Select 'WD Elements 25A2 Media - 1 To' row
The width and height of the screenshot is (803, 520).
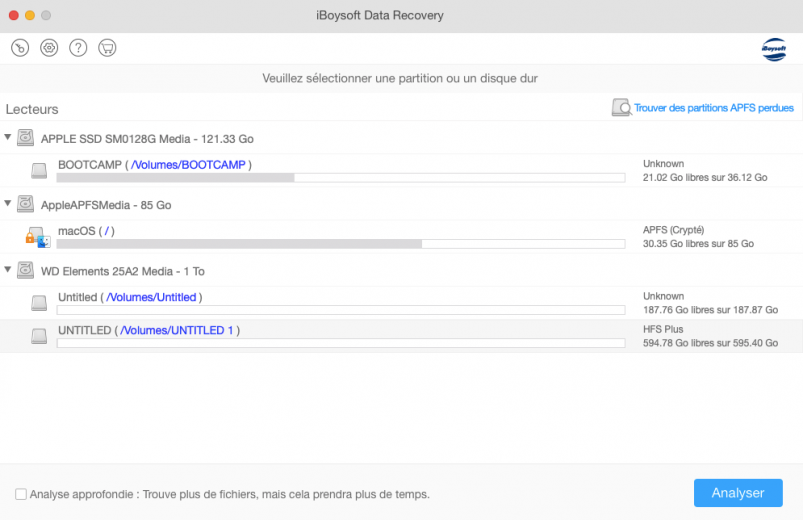402,271
